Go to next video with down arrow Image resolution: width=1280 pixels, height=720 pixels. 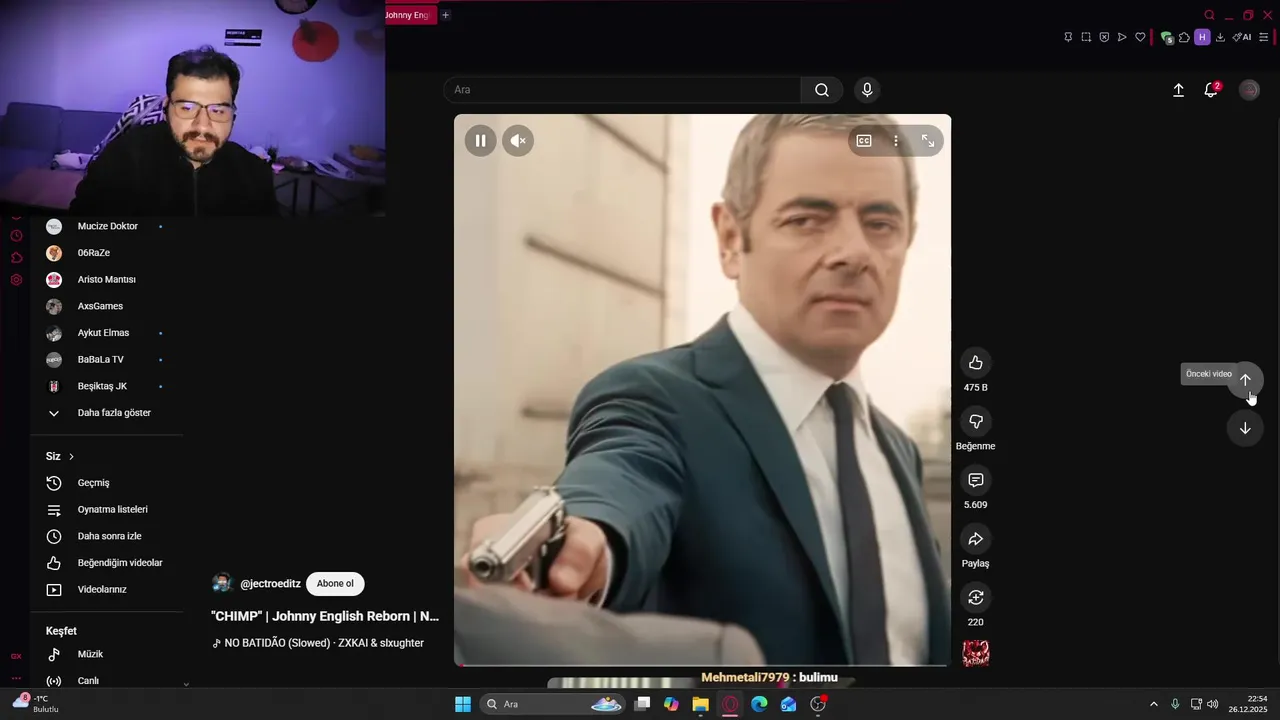pyautogui.click(x=1245, y=428)
